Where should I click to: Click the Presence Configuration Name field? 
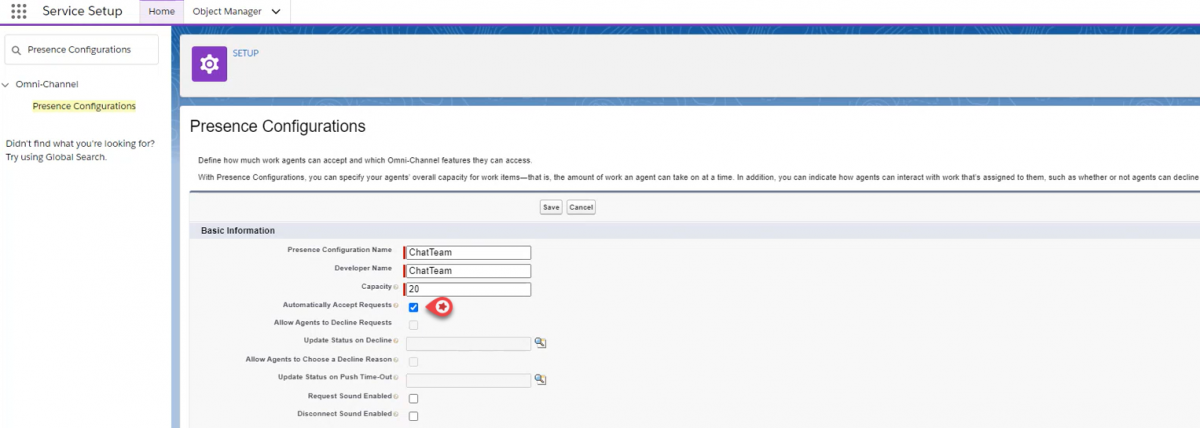point(468,252)
